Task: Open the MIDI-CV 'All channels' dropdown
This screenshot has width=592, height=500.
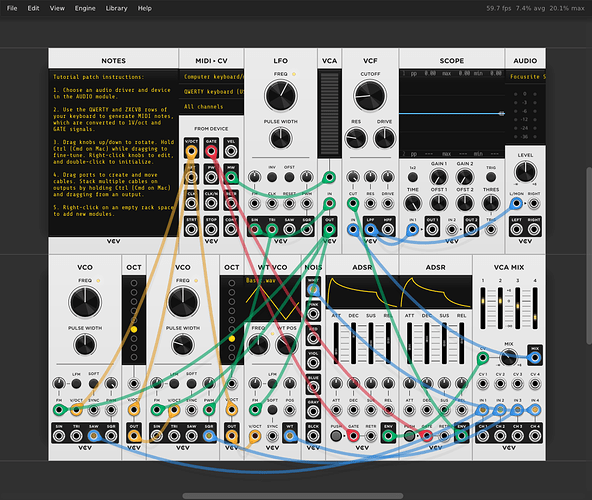Action: 211,107
